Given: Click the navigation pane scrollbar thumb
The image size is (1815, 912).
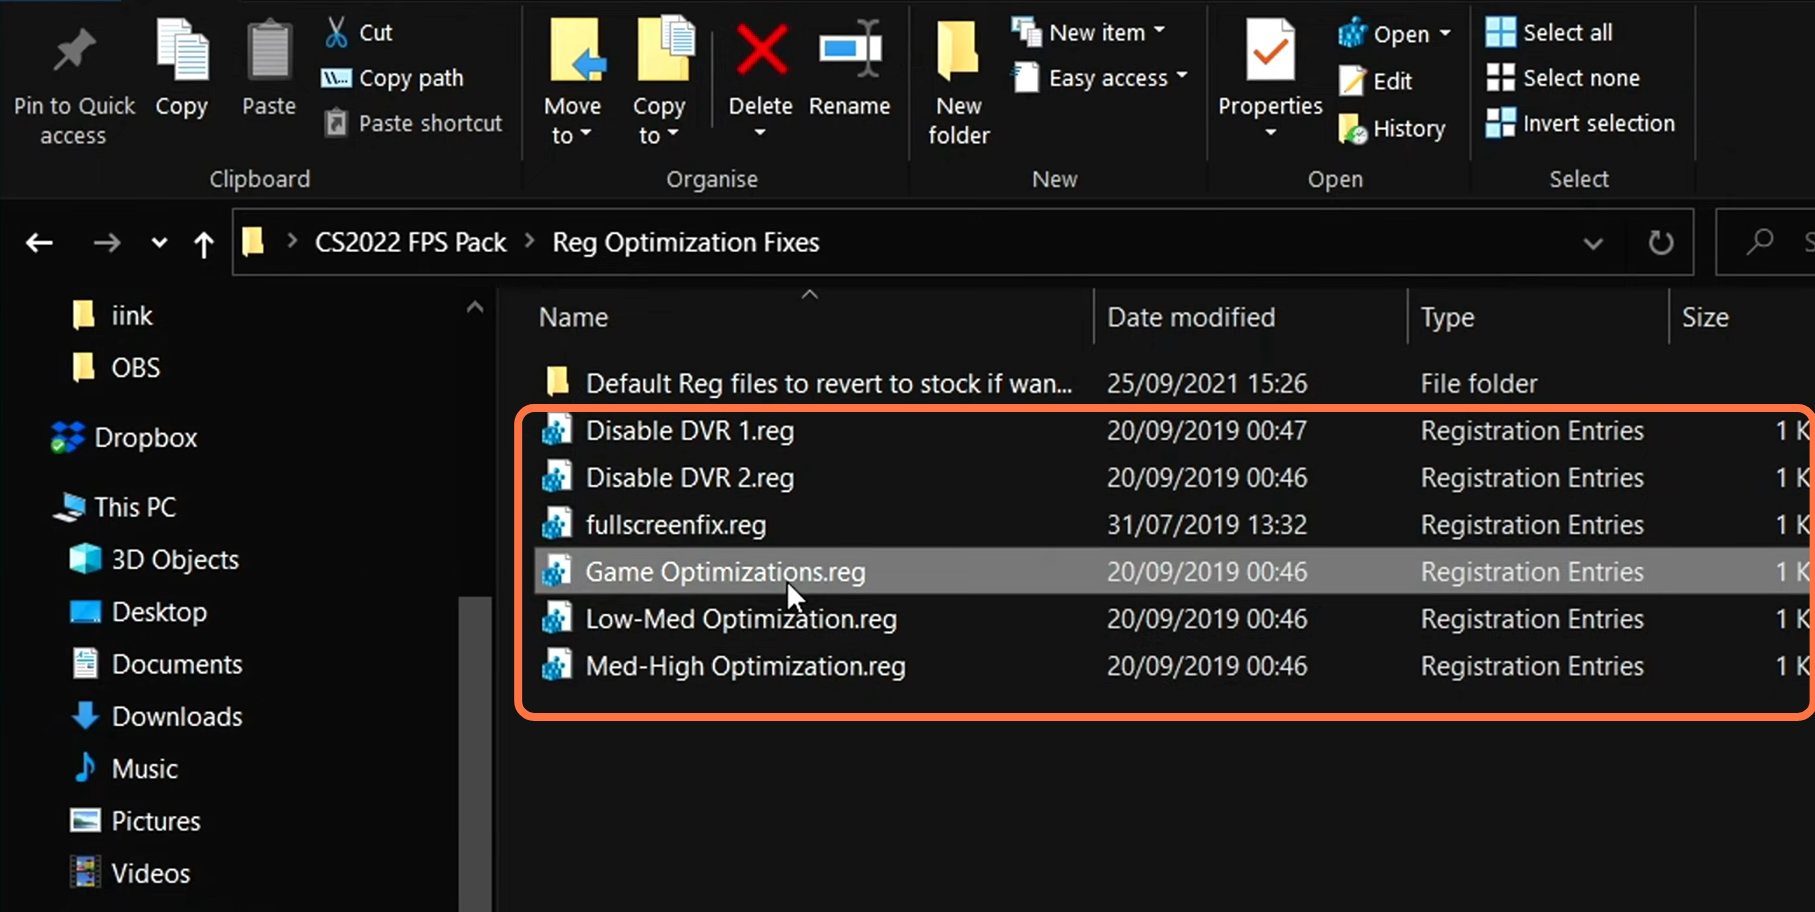Looking at the screenshot, I should click(475, 752).
